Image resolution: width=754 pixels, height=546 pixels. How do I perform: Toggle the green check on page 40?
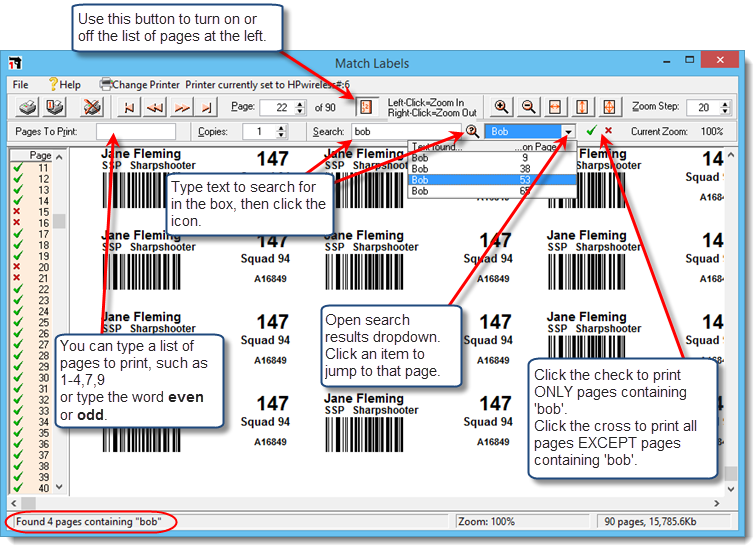[18, 488]
